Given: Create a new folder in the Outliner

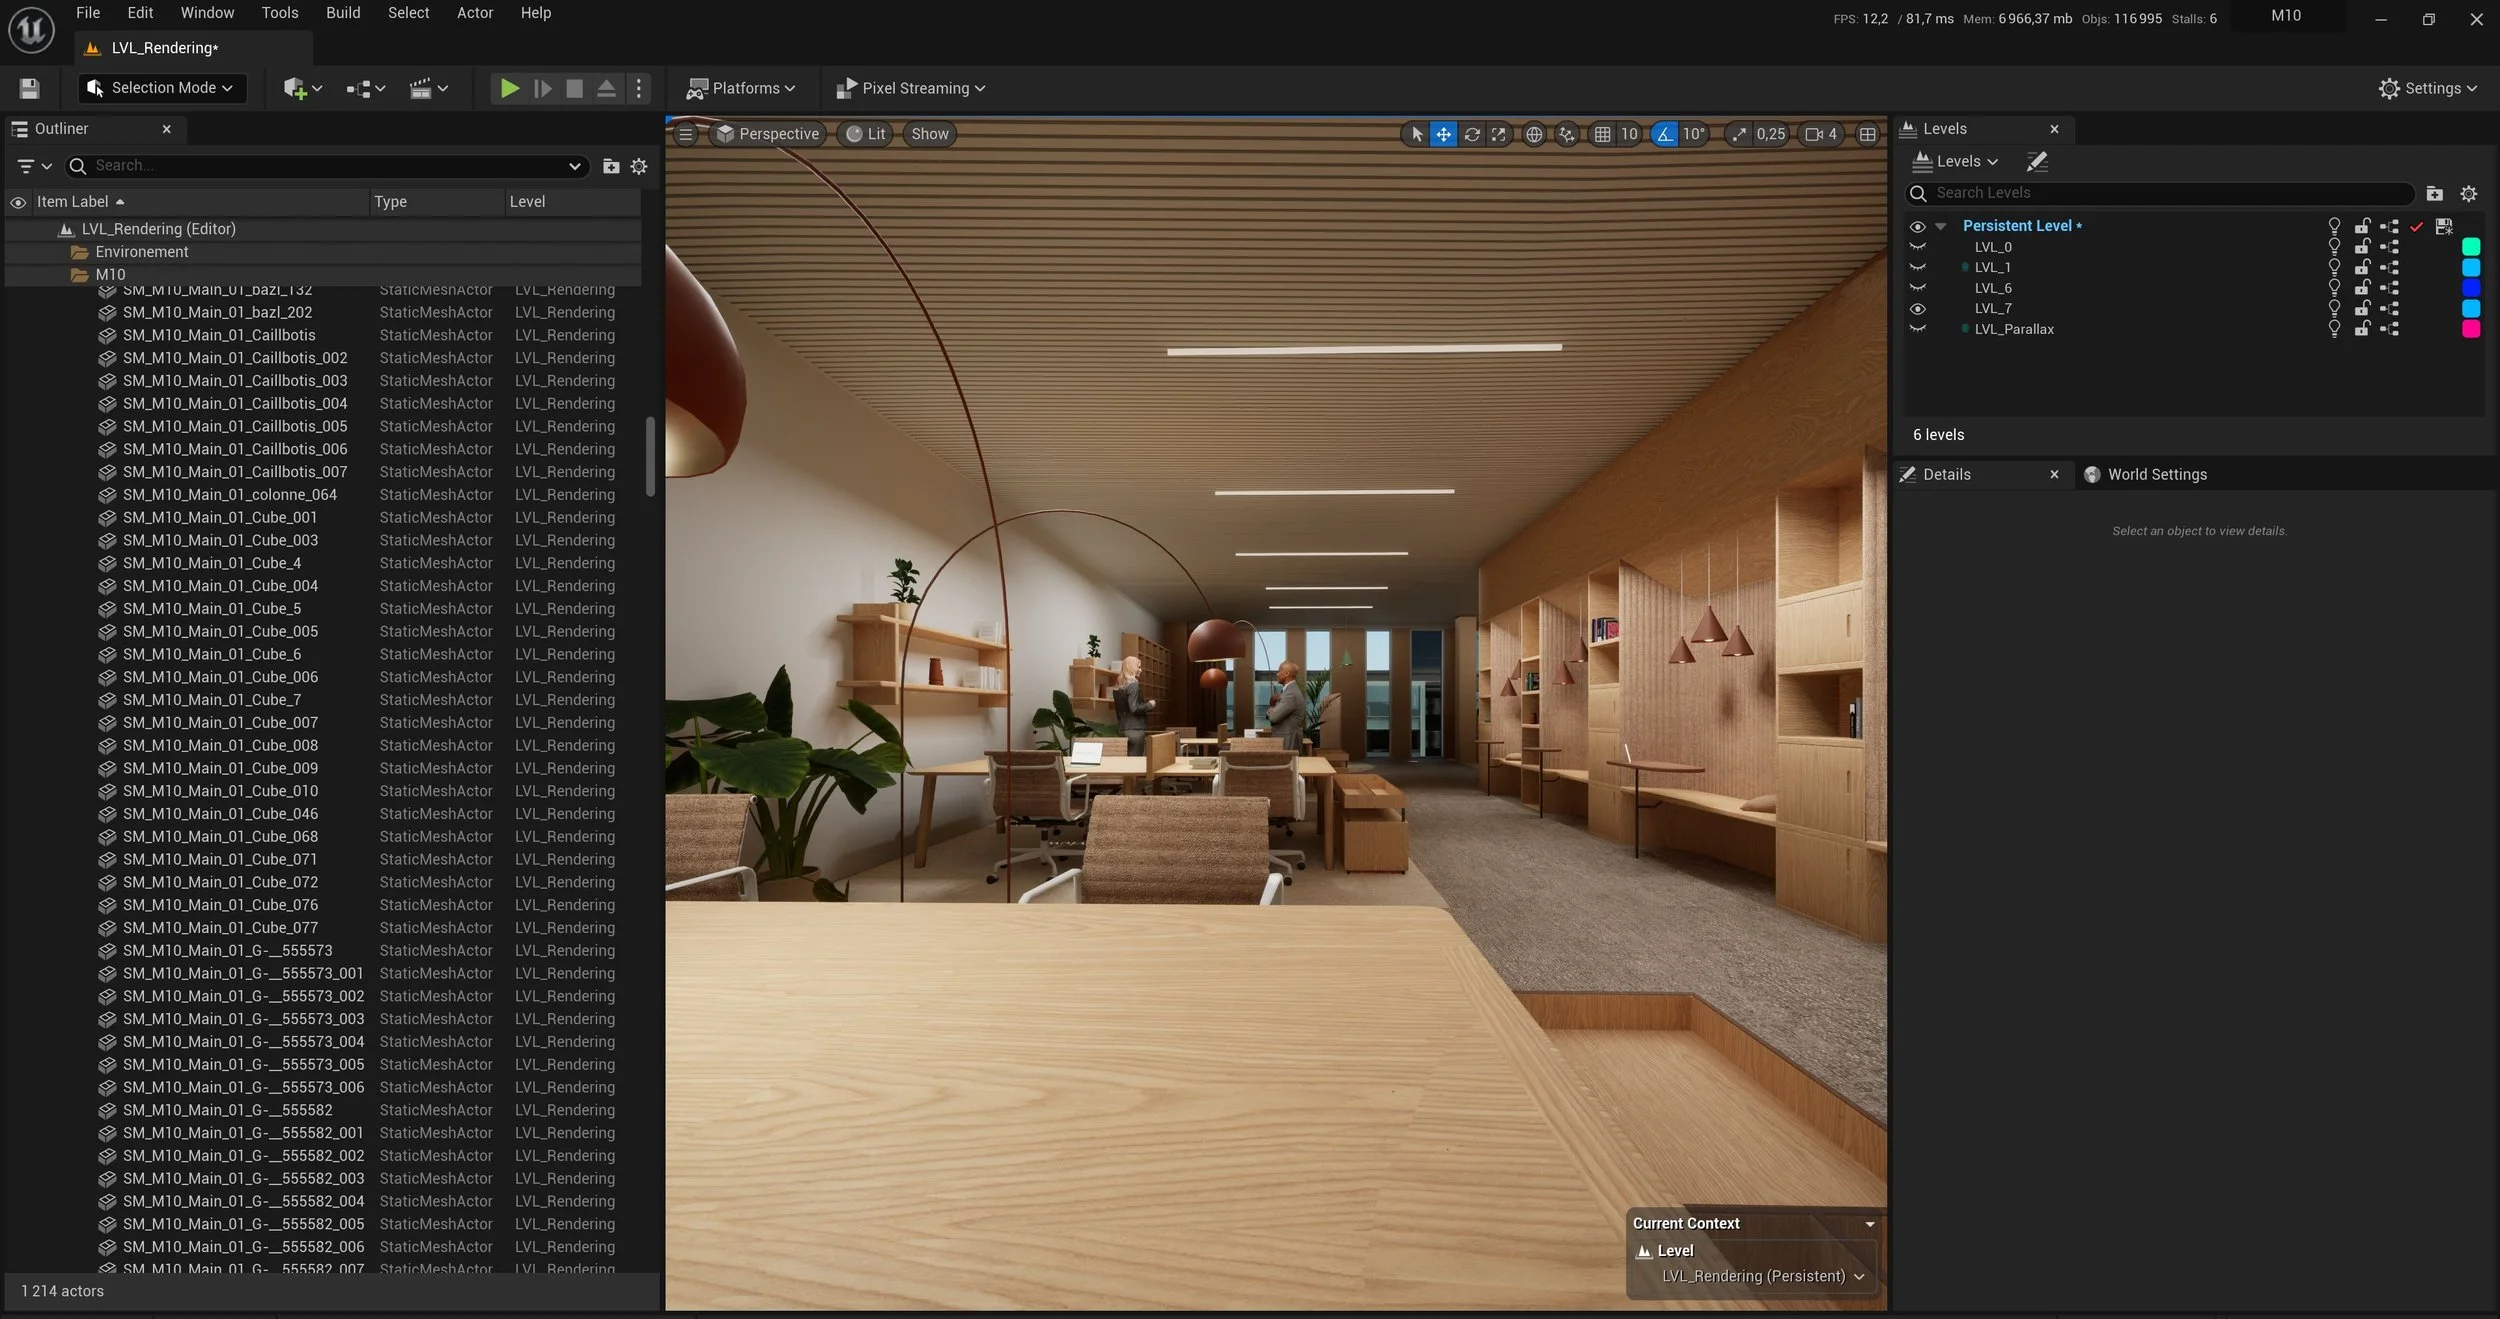Looking at the screenshot, I should [x=611, y=166].
